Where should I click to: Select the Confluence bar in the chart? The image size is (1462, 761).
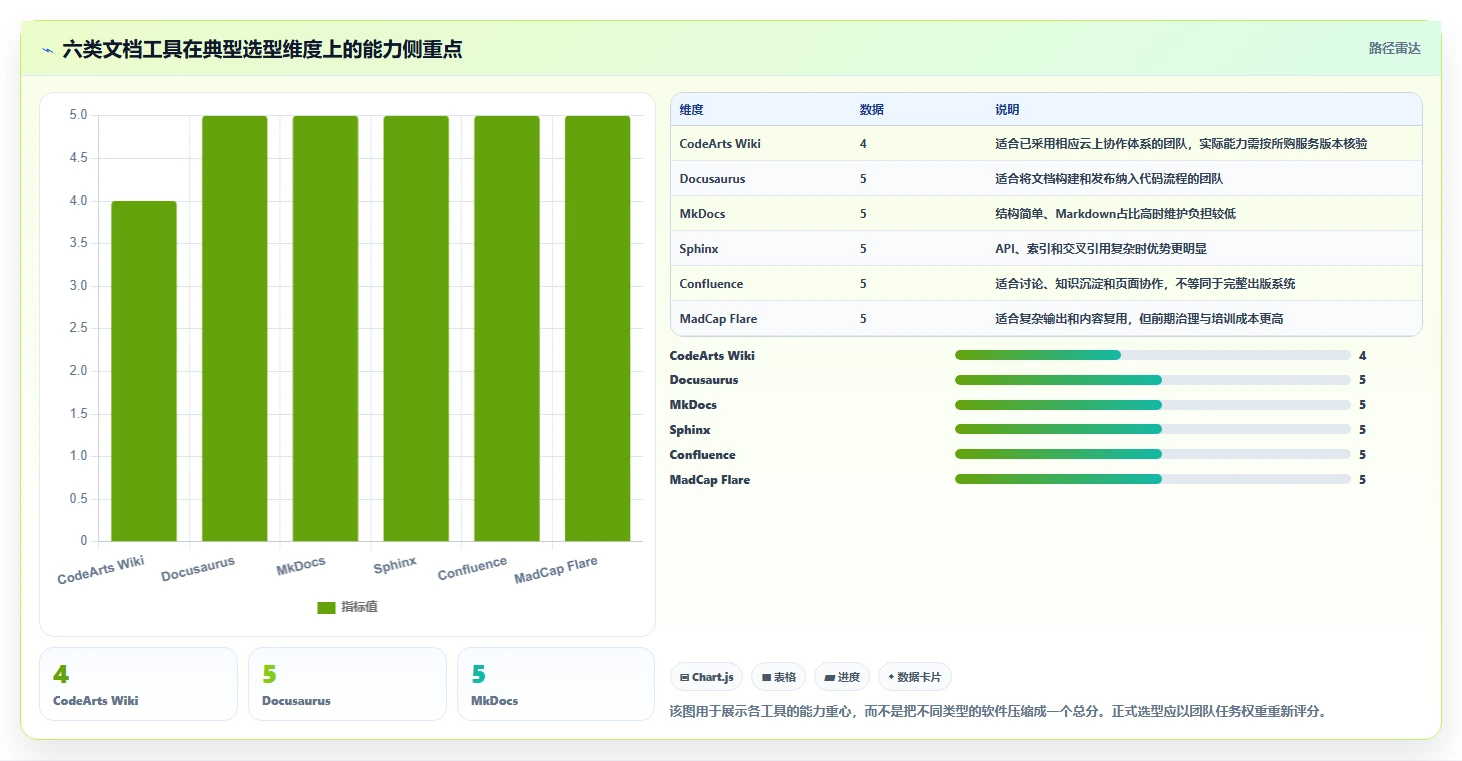point(507,329)
